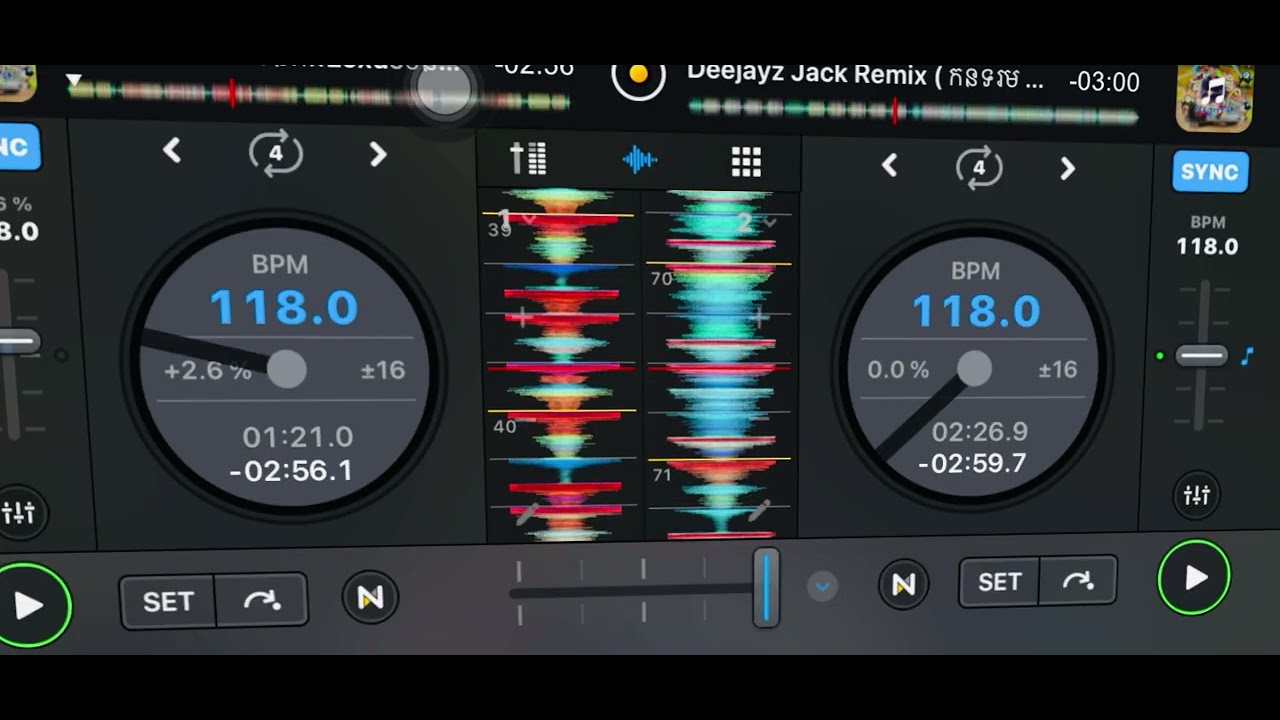1280x720 pixels.
Task: Move left deck loop backward arrow
Action: click(172, 151)
